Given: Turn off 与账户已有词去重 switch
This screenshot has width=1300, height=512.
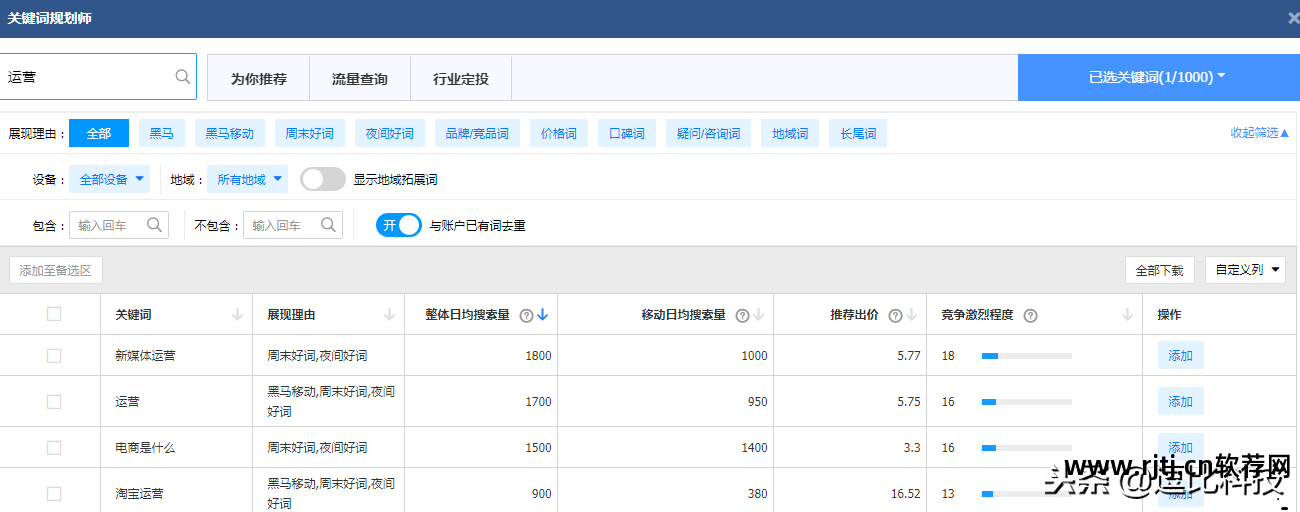Looking at the screenshot, I should (399, 225).
